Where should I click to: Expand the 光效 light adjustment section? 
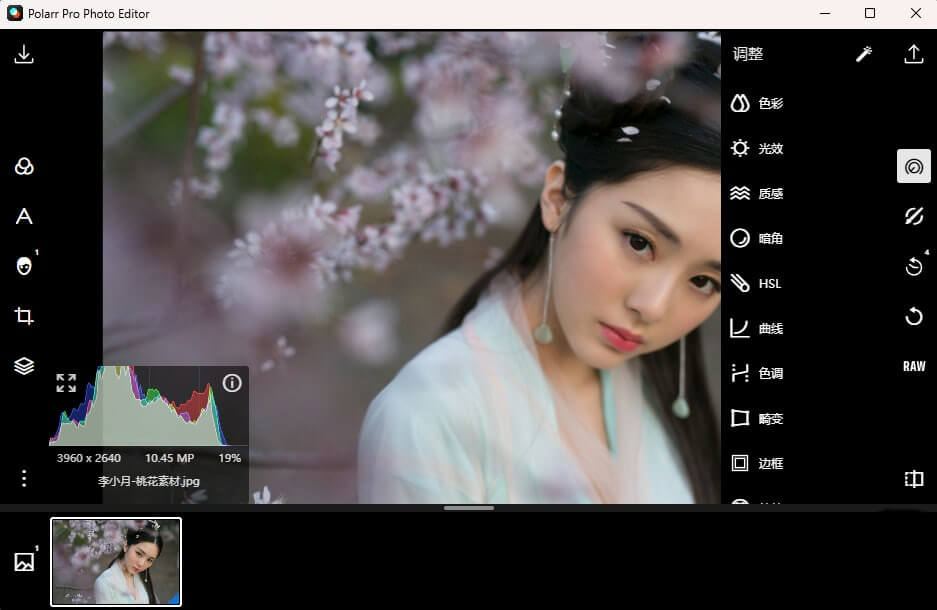[757, 148]
